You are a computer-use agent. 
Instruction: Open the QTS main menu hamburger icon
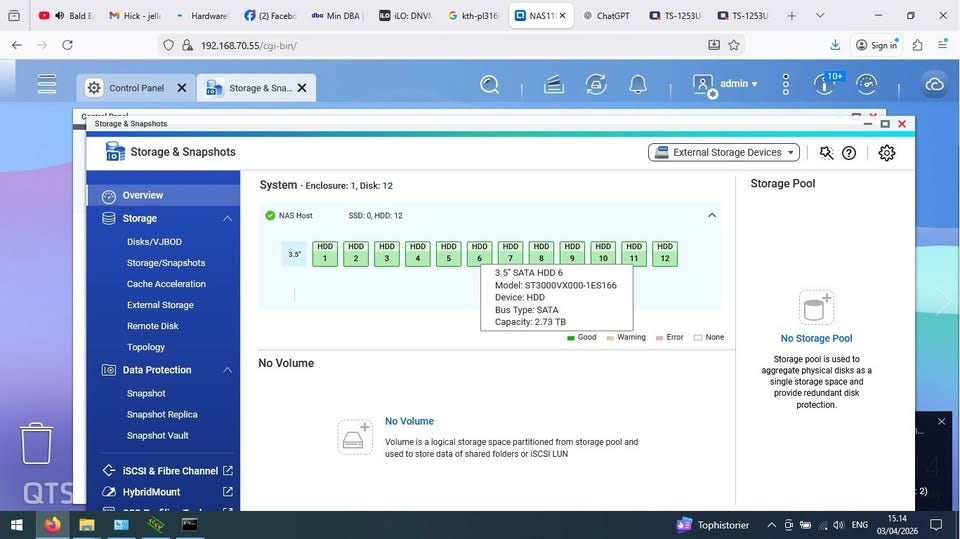pyautogui.click(x=47, y=84)
